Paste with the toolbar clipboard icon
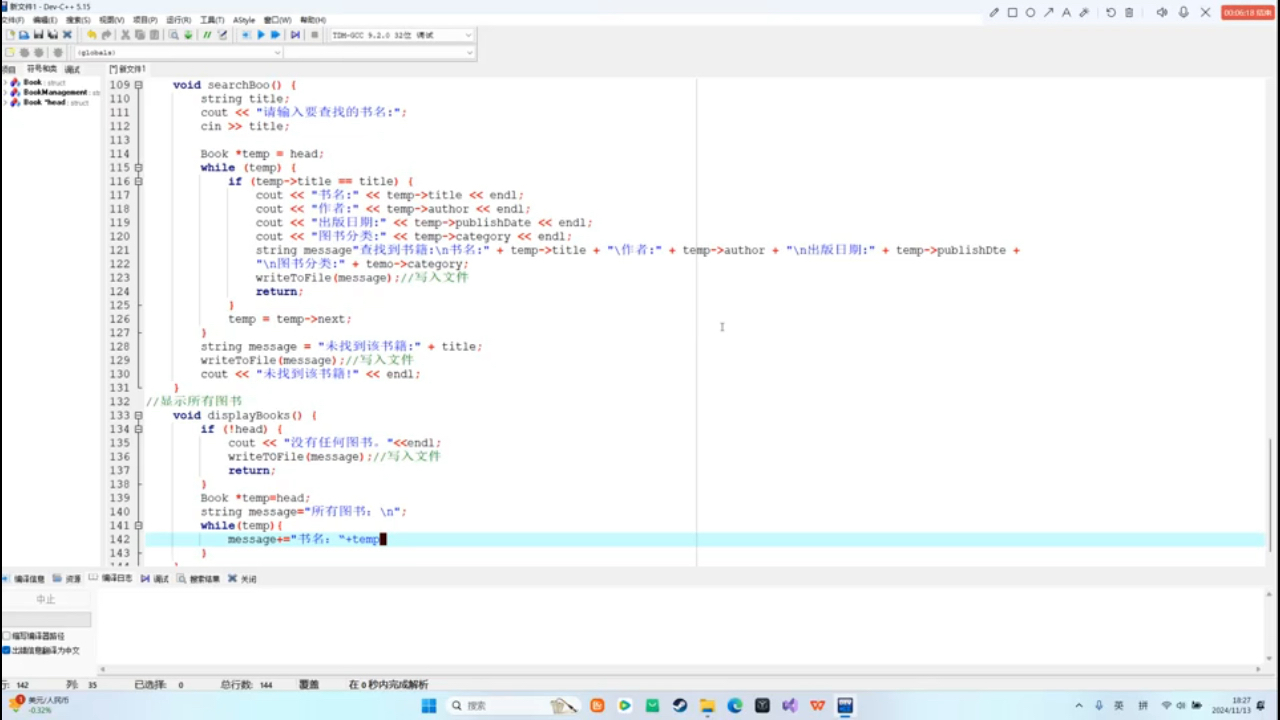The width and height of the screenshot is (1280, 720). (x=154, y=35)
